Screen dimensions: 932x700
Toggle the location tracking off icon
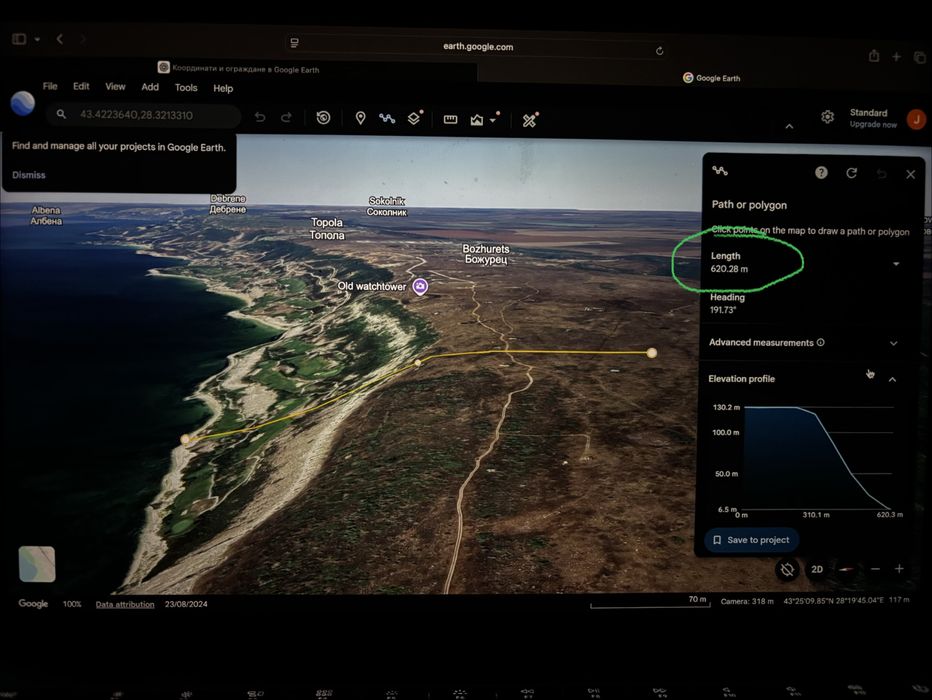tap(787, 569)
